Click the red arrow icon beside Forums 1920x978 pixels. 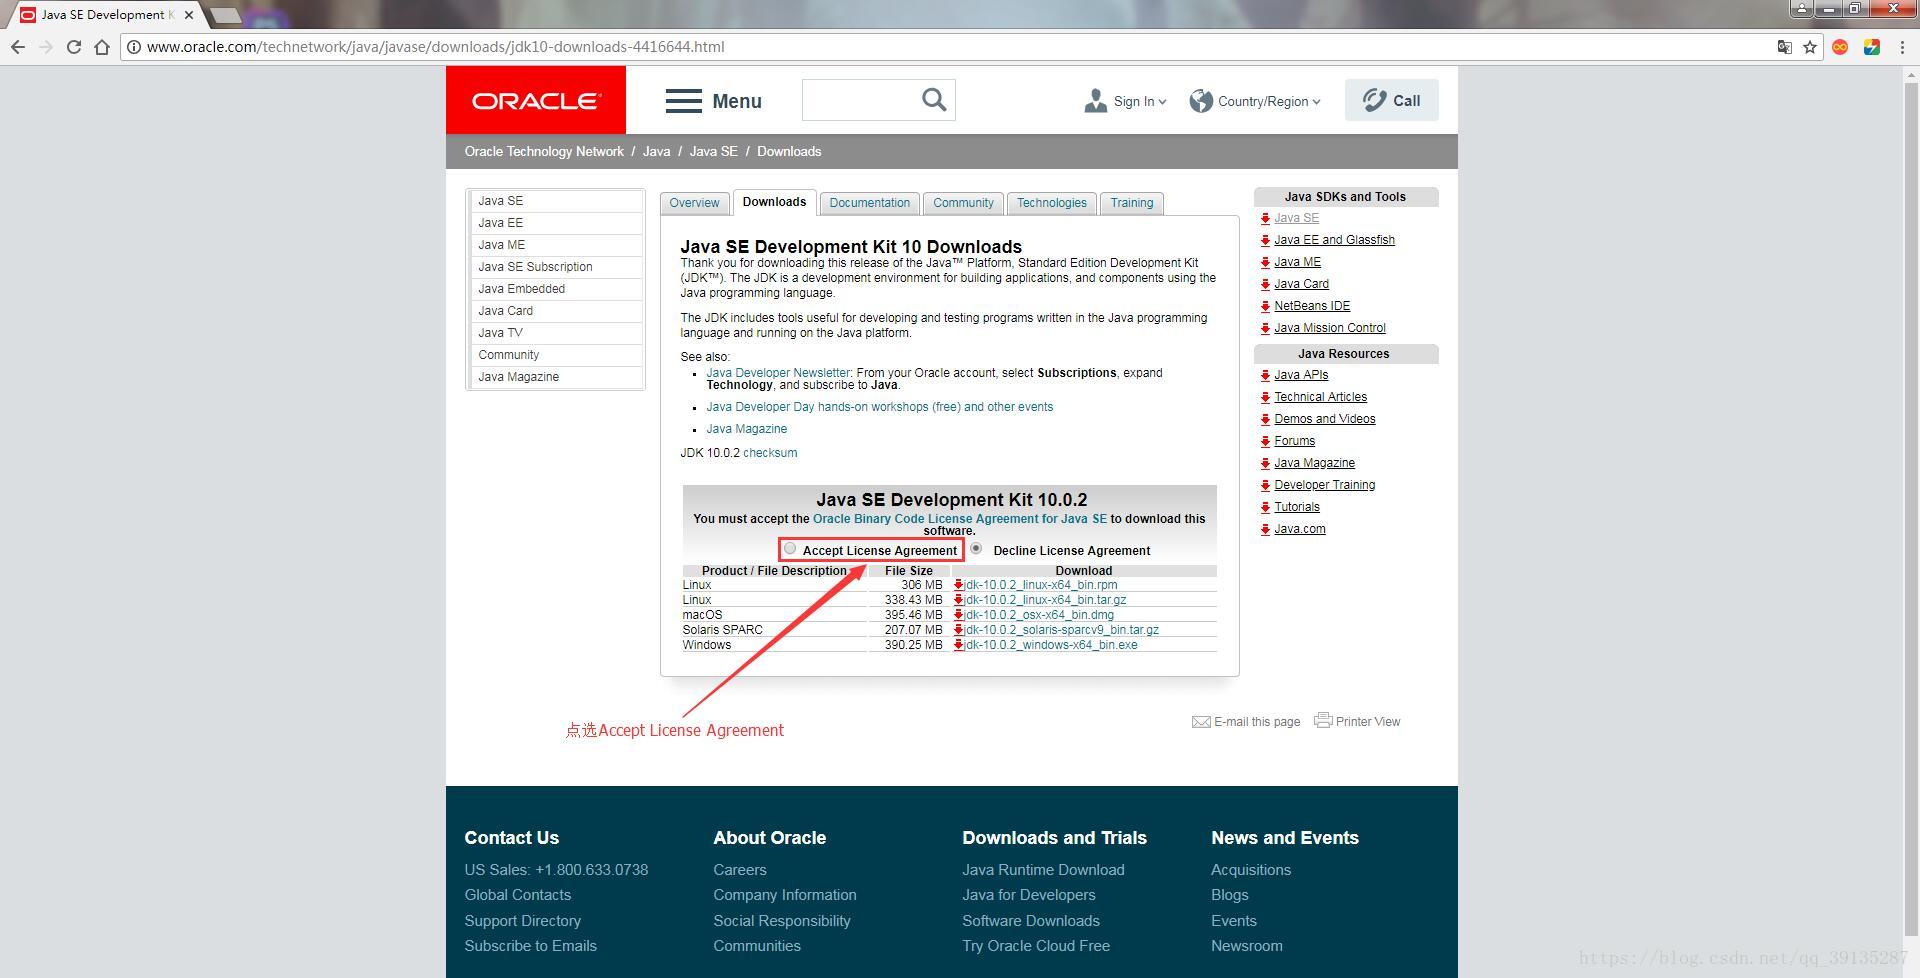coord(1265,441)
